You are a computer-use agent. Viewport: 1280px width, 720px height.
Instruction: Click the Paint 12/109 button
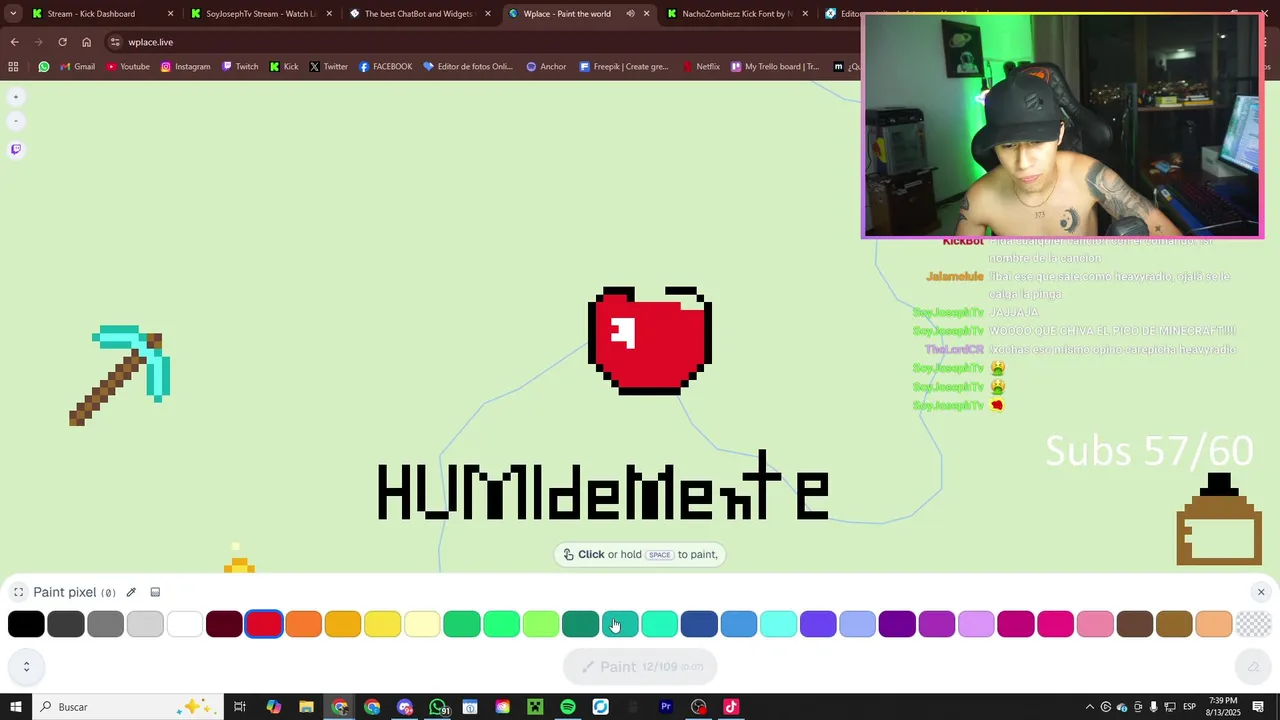(x=640, y=667)
